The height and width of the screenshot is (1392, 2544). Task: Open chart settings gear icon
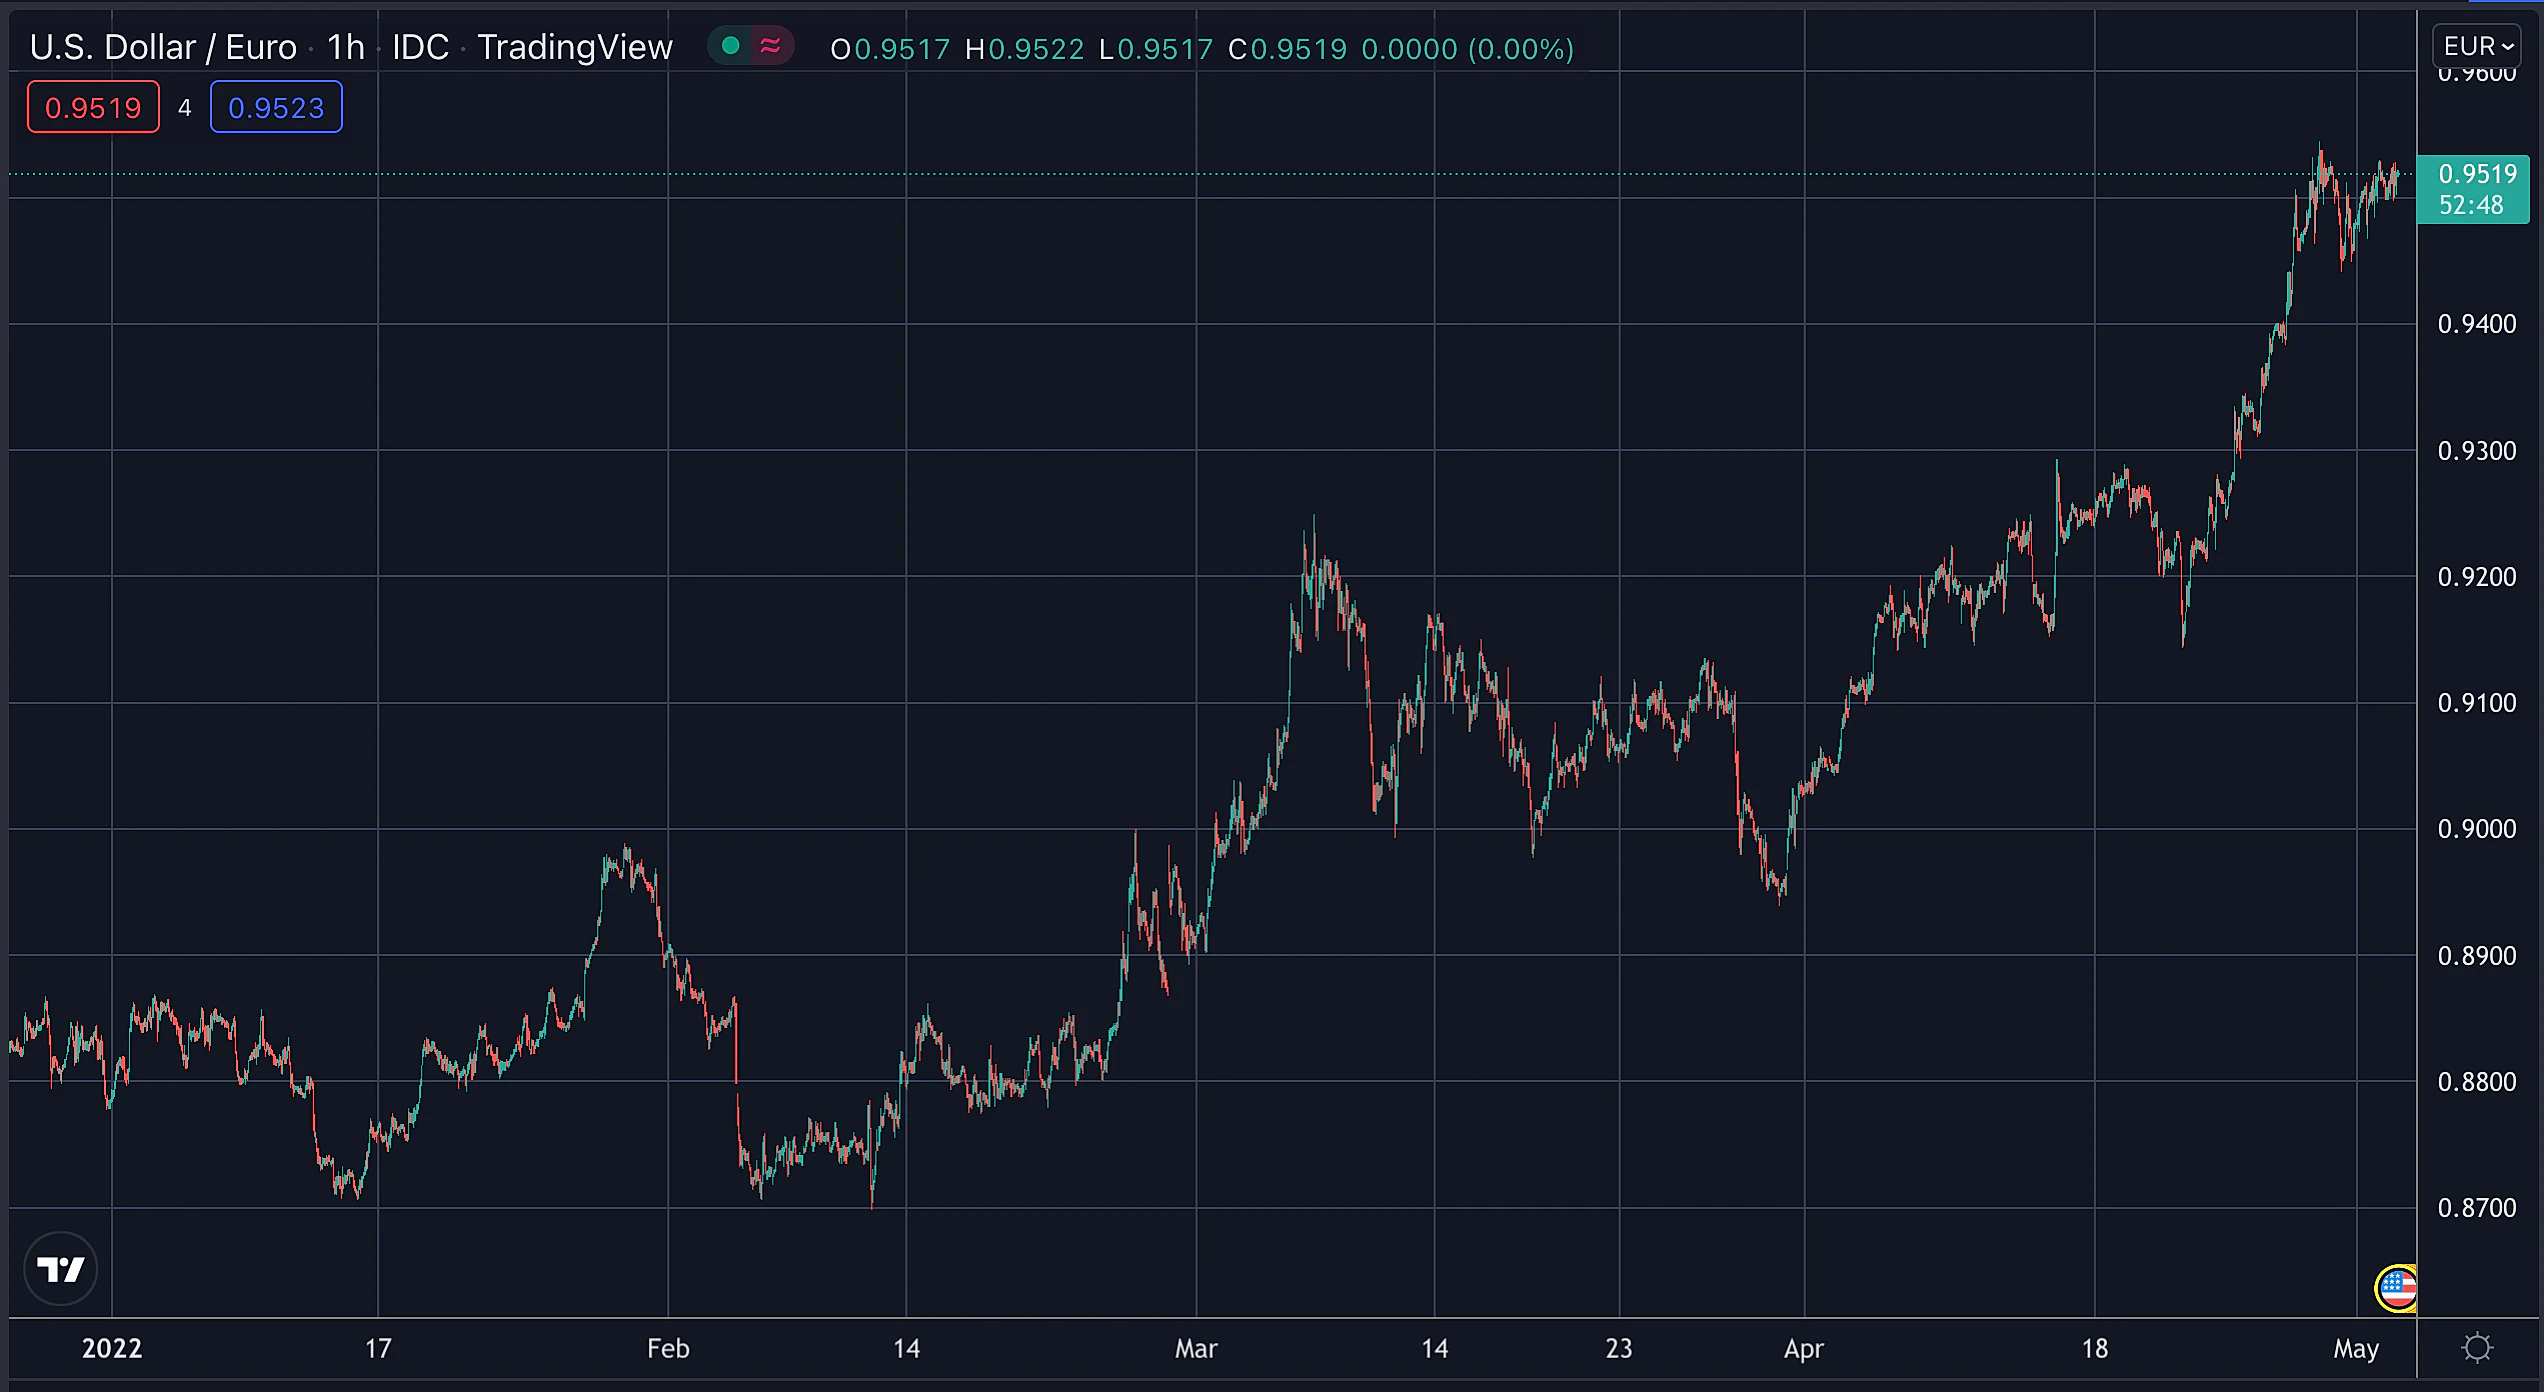[x=2477, y=1348]
